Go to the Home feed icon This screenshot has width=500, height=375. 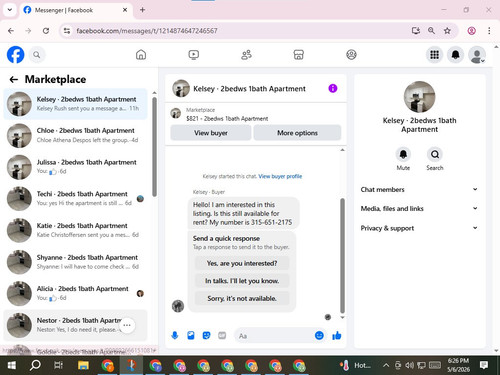(141, 55)
